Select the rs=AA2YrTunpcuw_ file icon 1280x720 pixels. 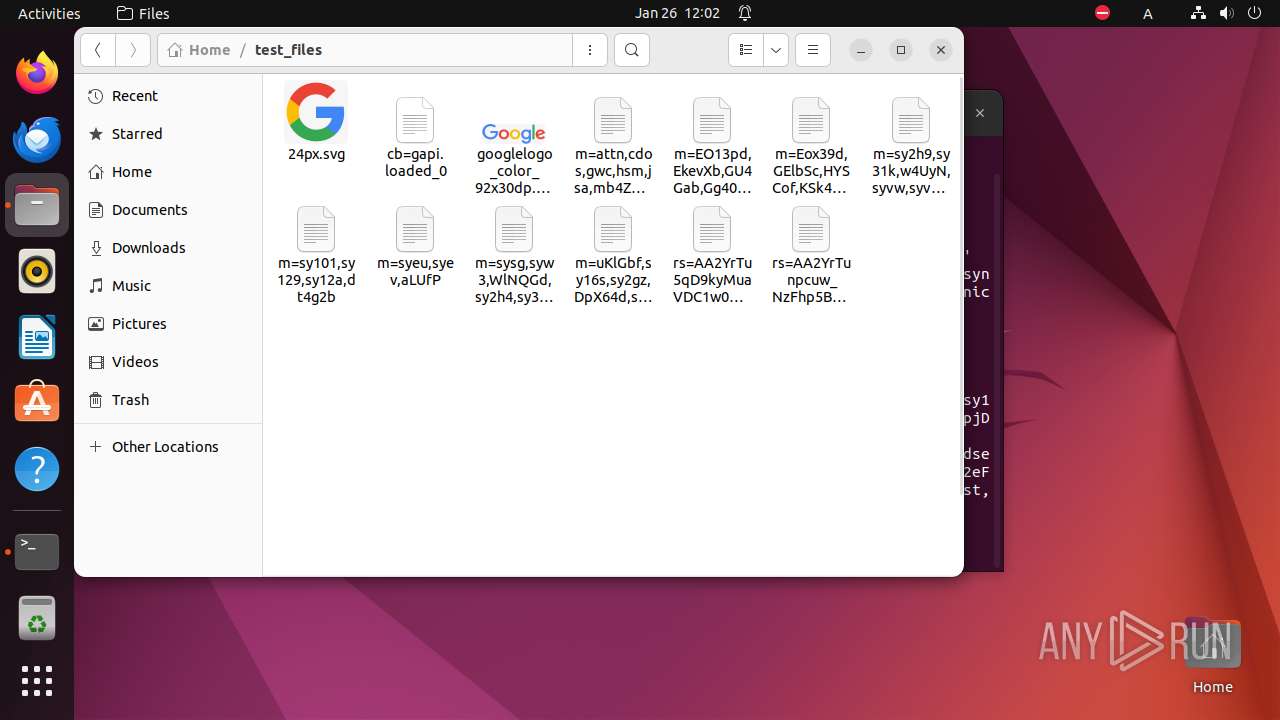pos(811,229)
